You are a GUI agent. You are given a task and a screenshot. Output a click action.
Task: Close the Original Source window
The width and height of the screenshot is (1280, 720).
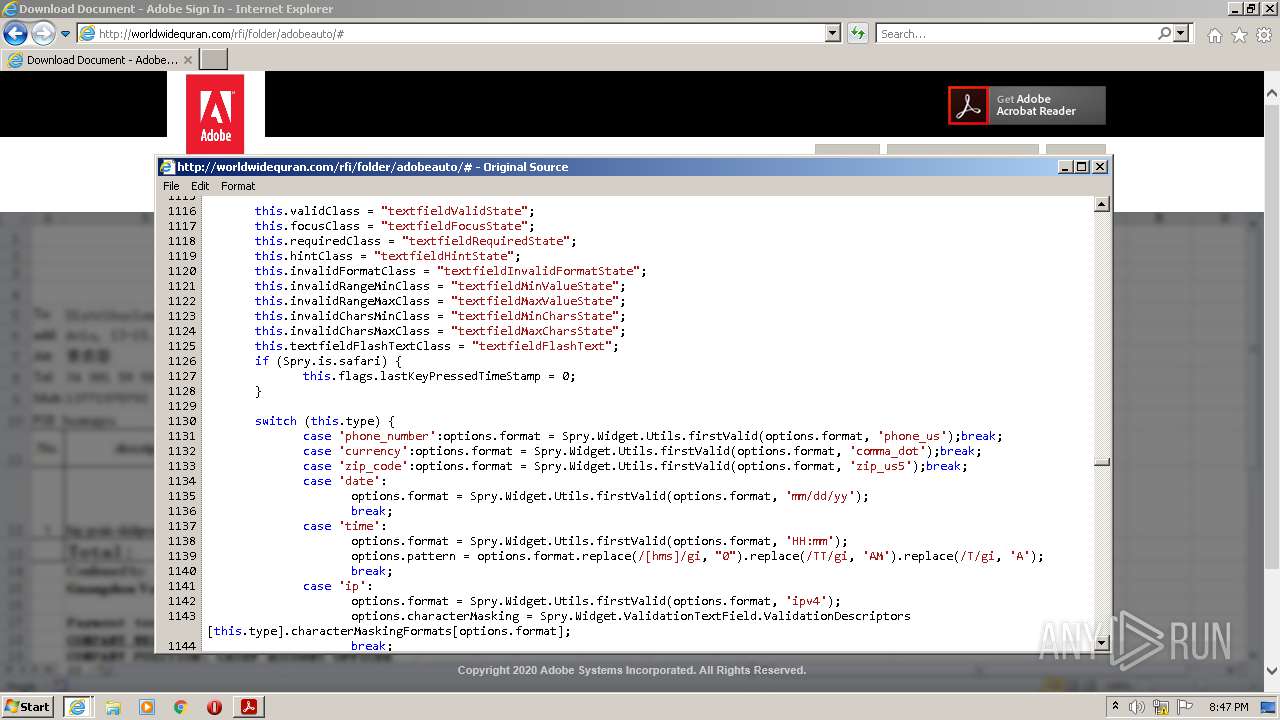point(1100,167)
